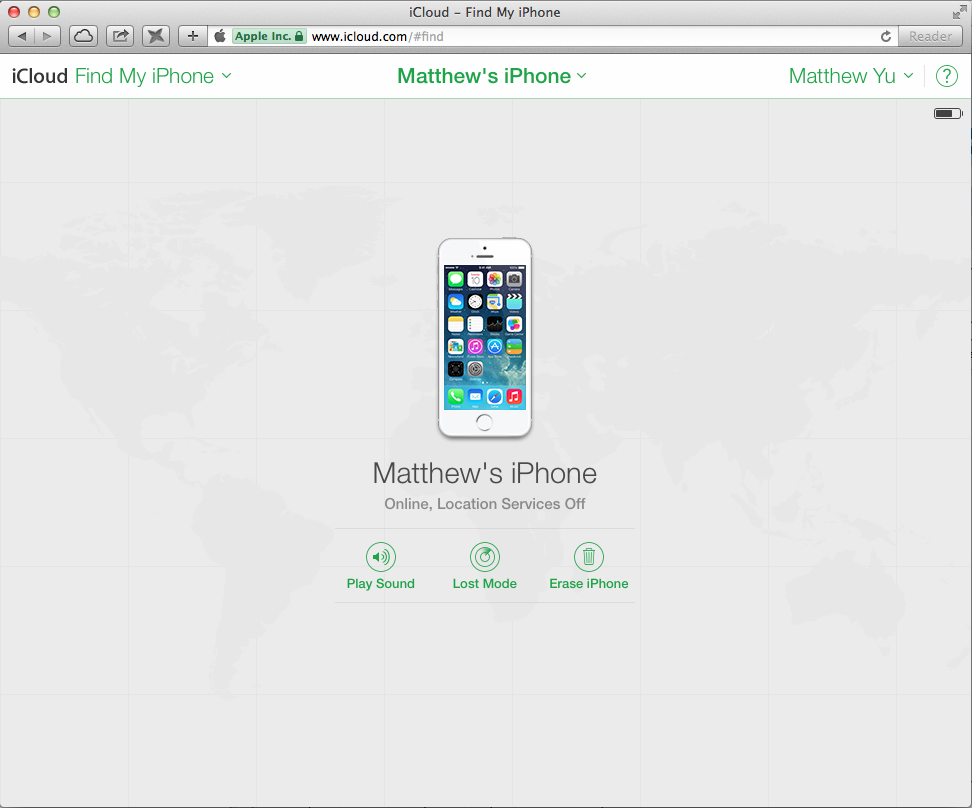
Task: Reload the page with the refresh icon
Action: tap(886, 37)
